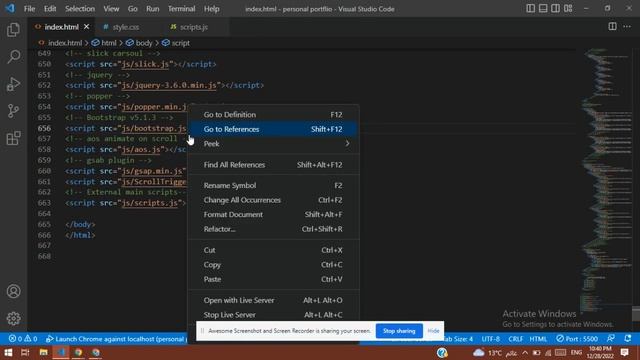Open Extensions view in activity bar
640x360 pixels.
point(13,138)
